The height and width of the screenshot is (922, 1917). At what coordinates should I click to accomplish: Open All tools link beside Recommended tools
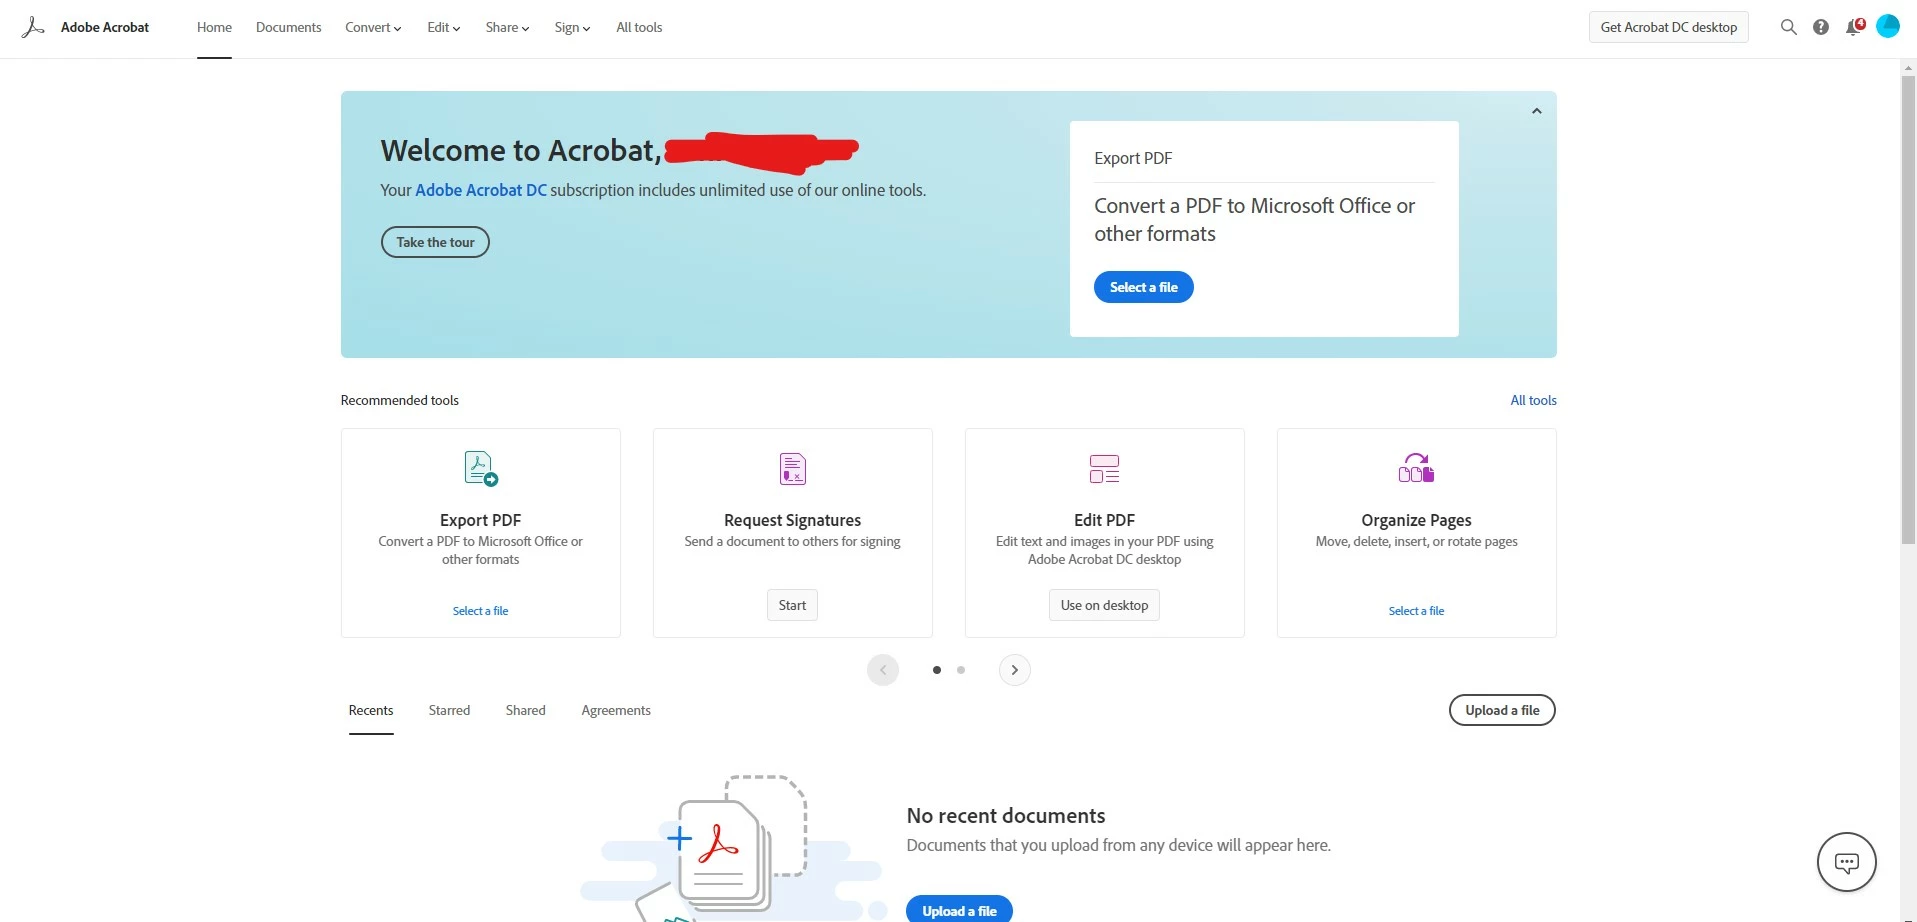click(x=1533, y=400)
